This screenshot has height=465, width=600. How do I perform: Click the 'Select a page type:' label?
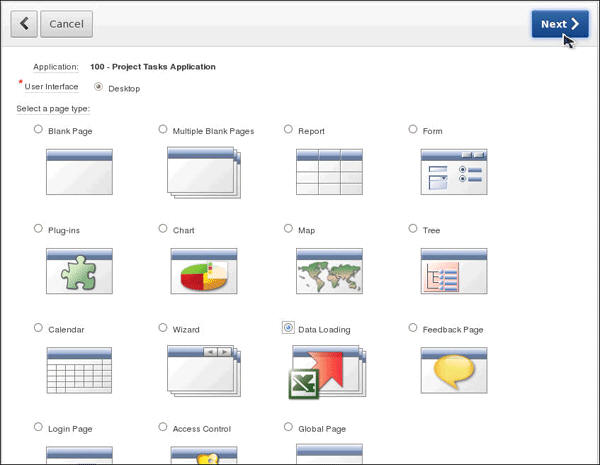coord(53,109)
